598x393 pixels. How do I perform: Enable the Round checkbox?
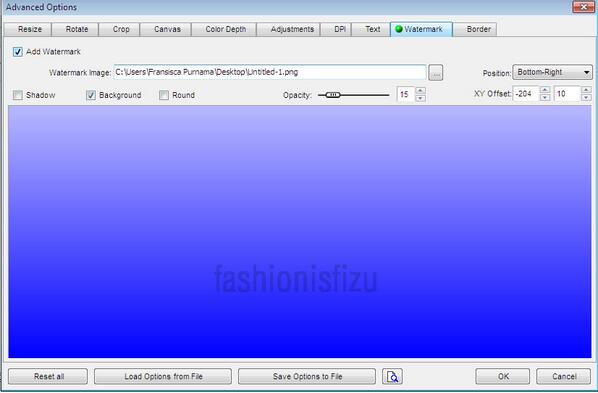coord(164,95)
